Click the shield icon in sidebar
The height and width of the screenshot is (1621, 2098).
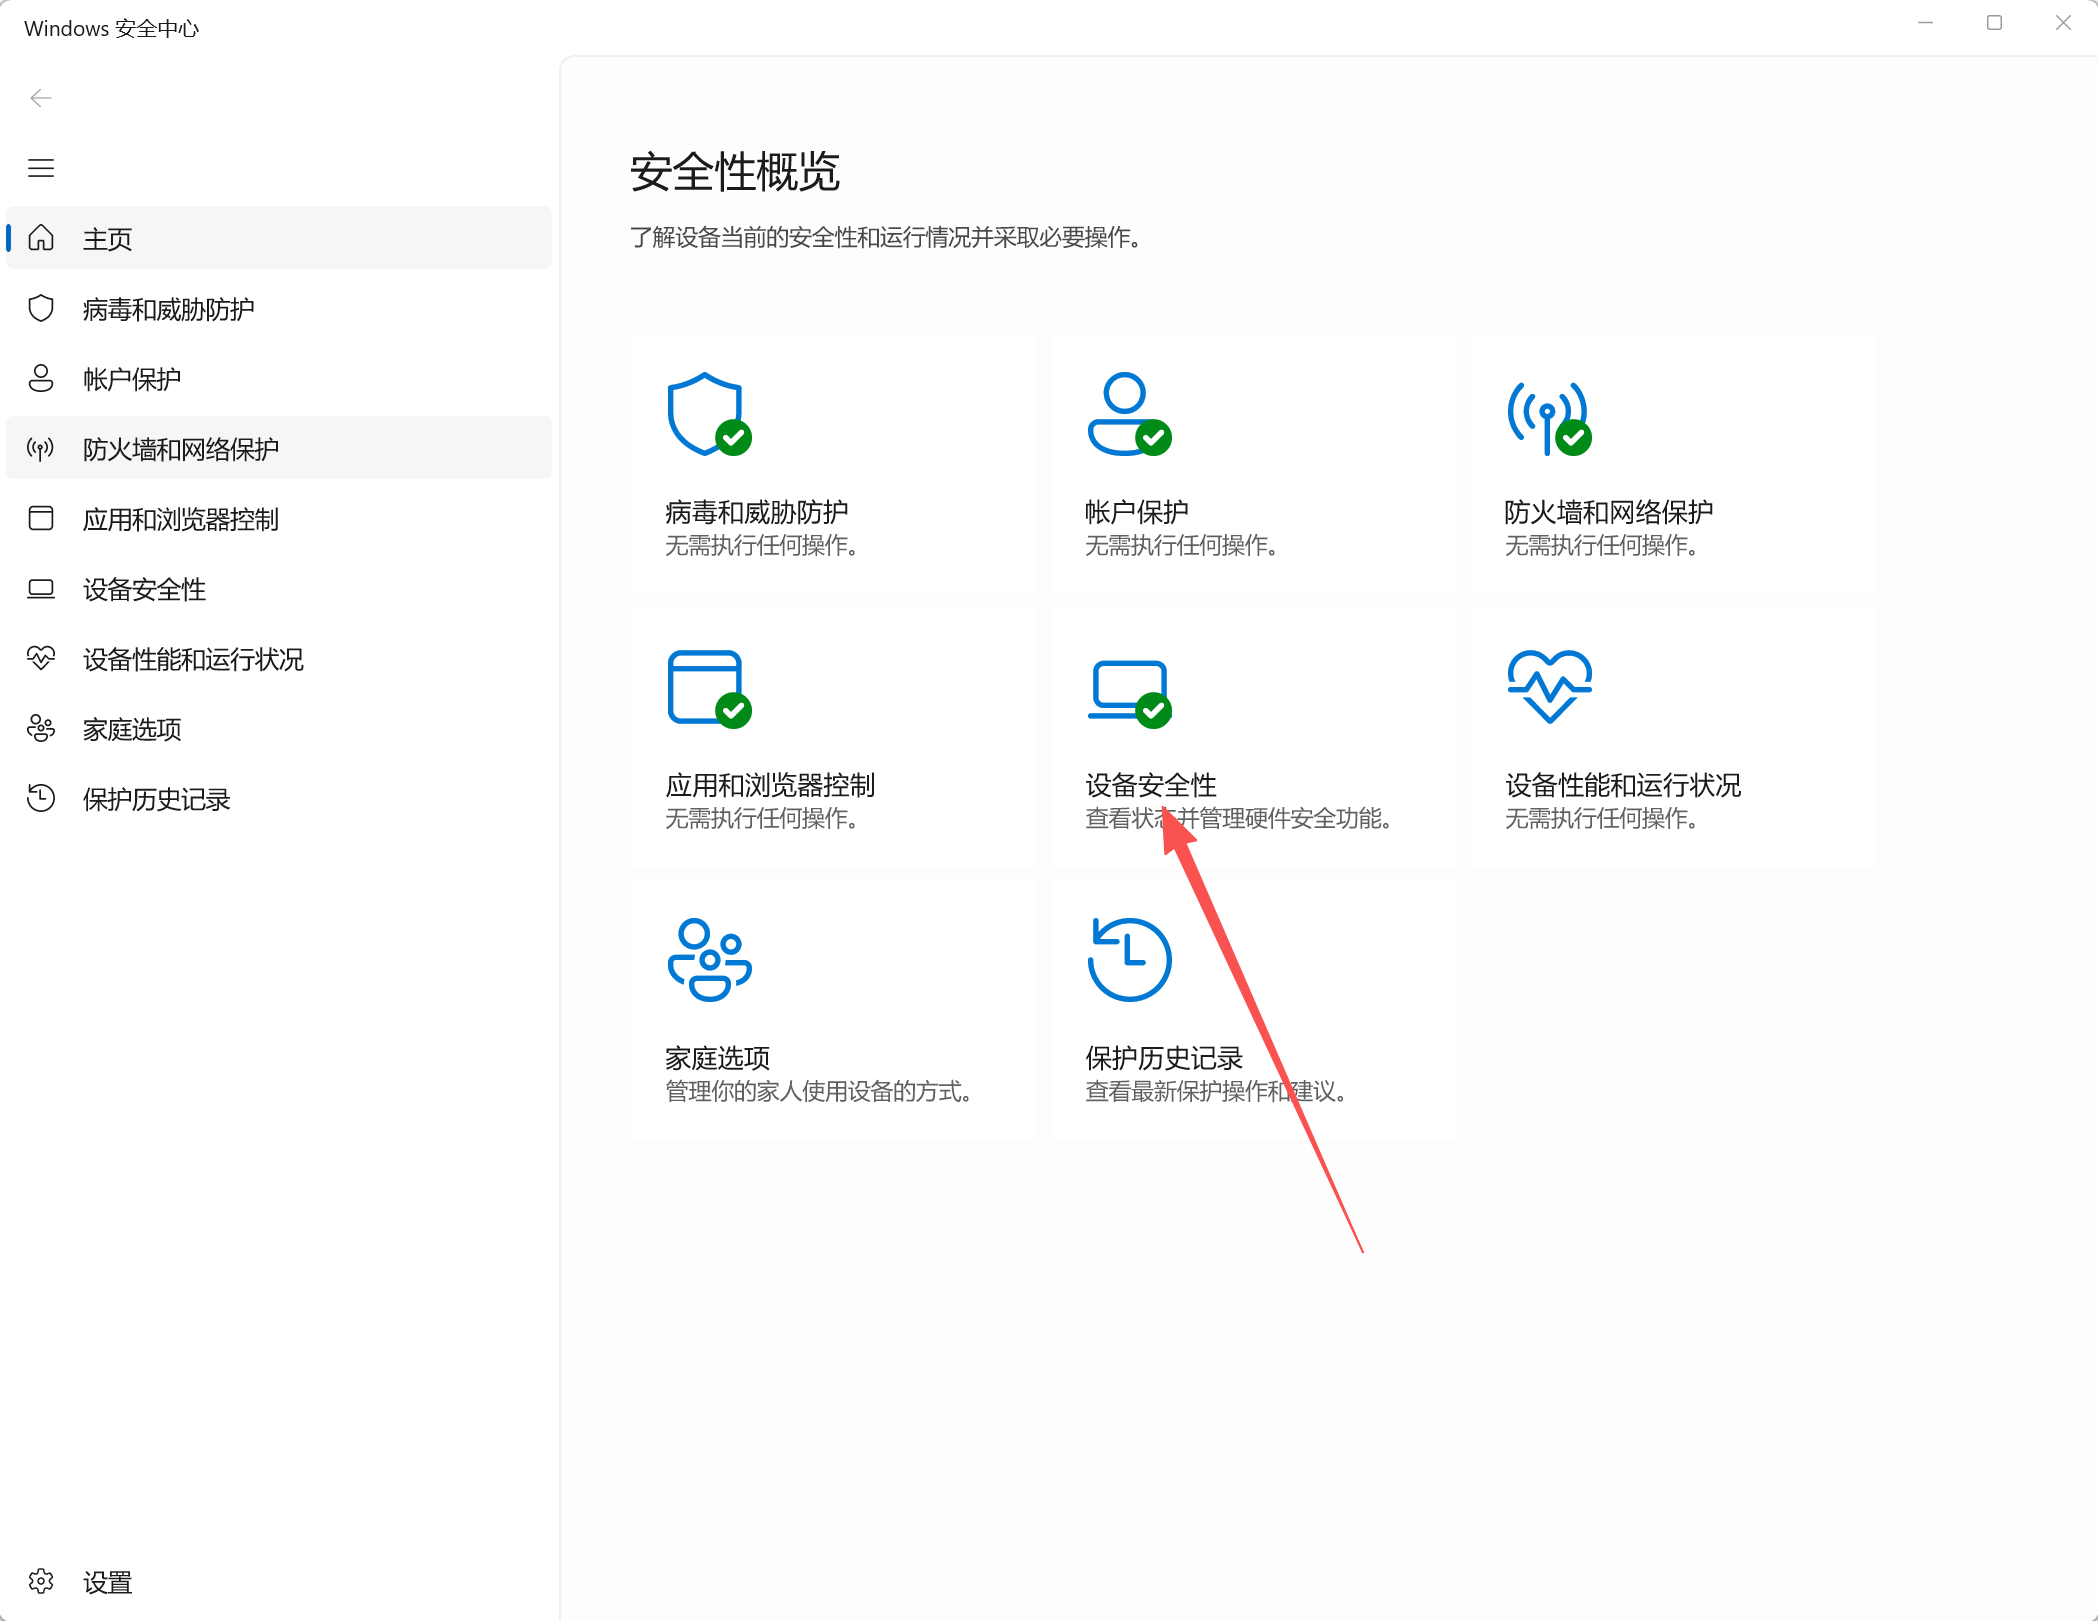tap(41, 308)
